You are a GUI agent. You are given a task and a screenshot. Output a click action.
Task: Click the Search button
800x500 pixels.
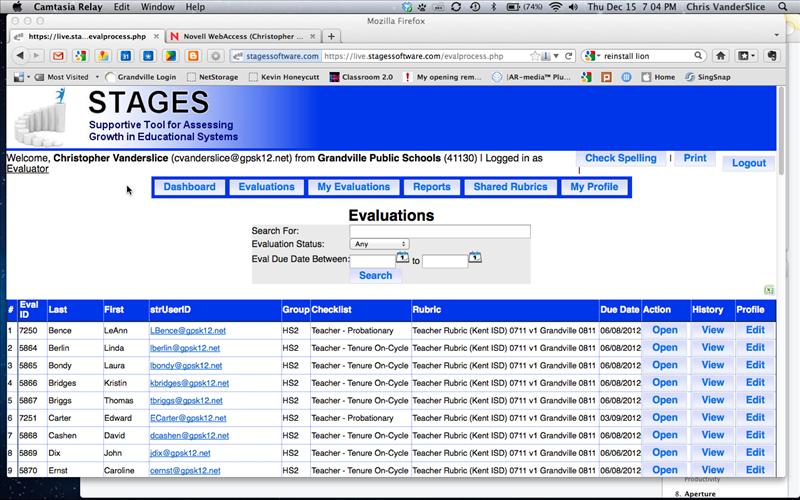(376, 276)
